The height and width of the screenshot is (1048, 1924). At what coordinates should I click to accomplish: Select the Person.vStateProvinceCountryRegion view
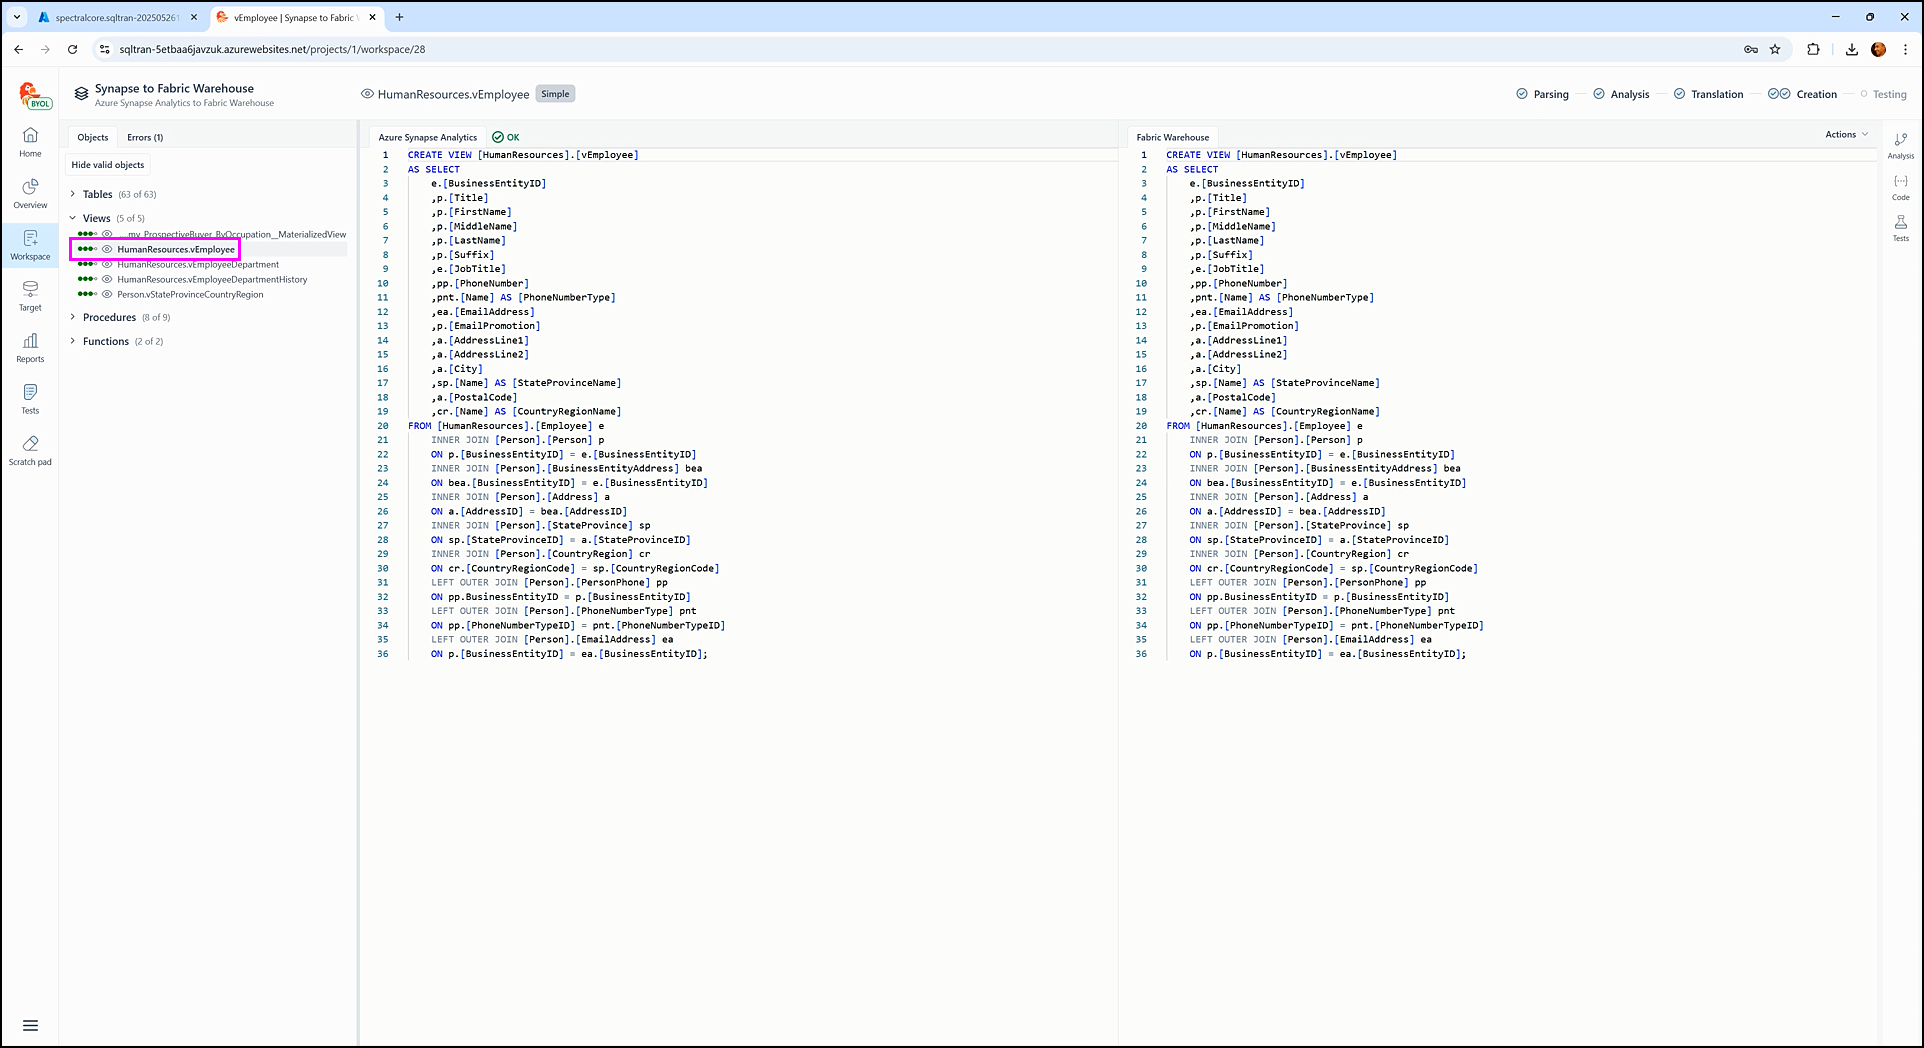(x=190, y=295)
